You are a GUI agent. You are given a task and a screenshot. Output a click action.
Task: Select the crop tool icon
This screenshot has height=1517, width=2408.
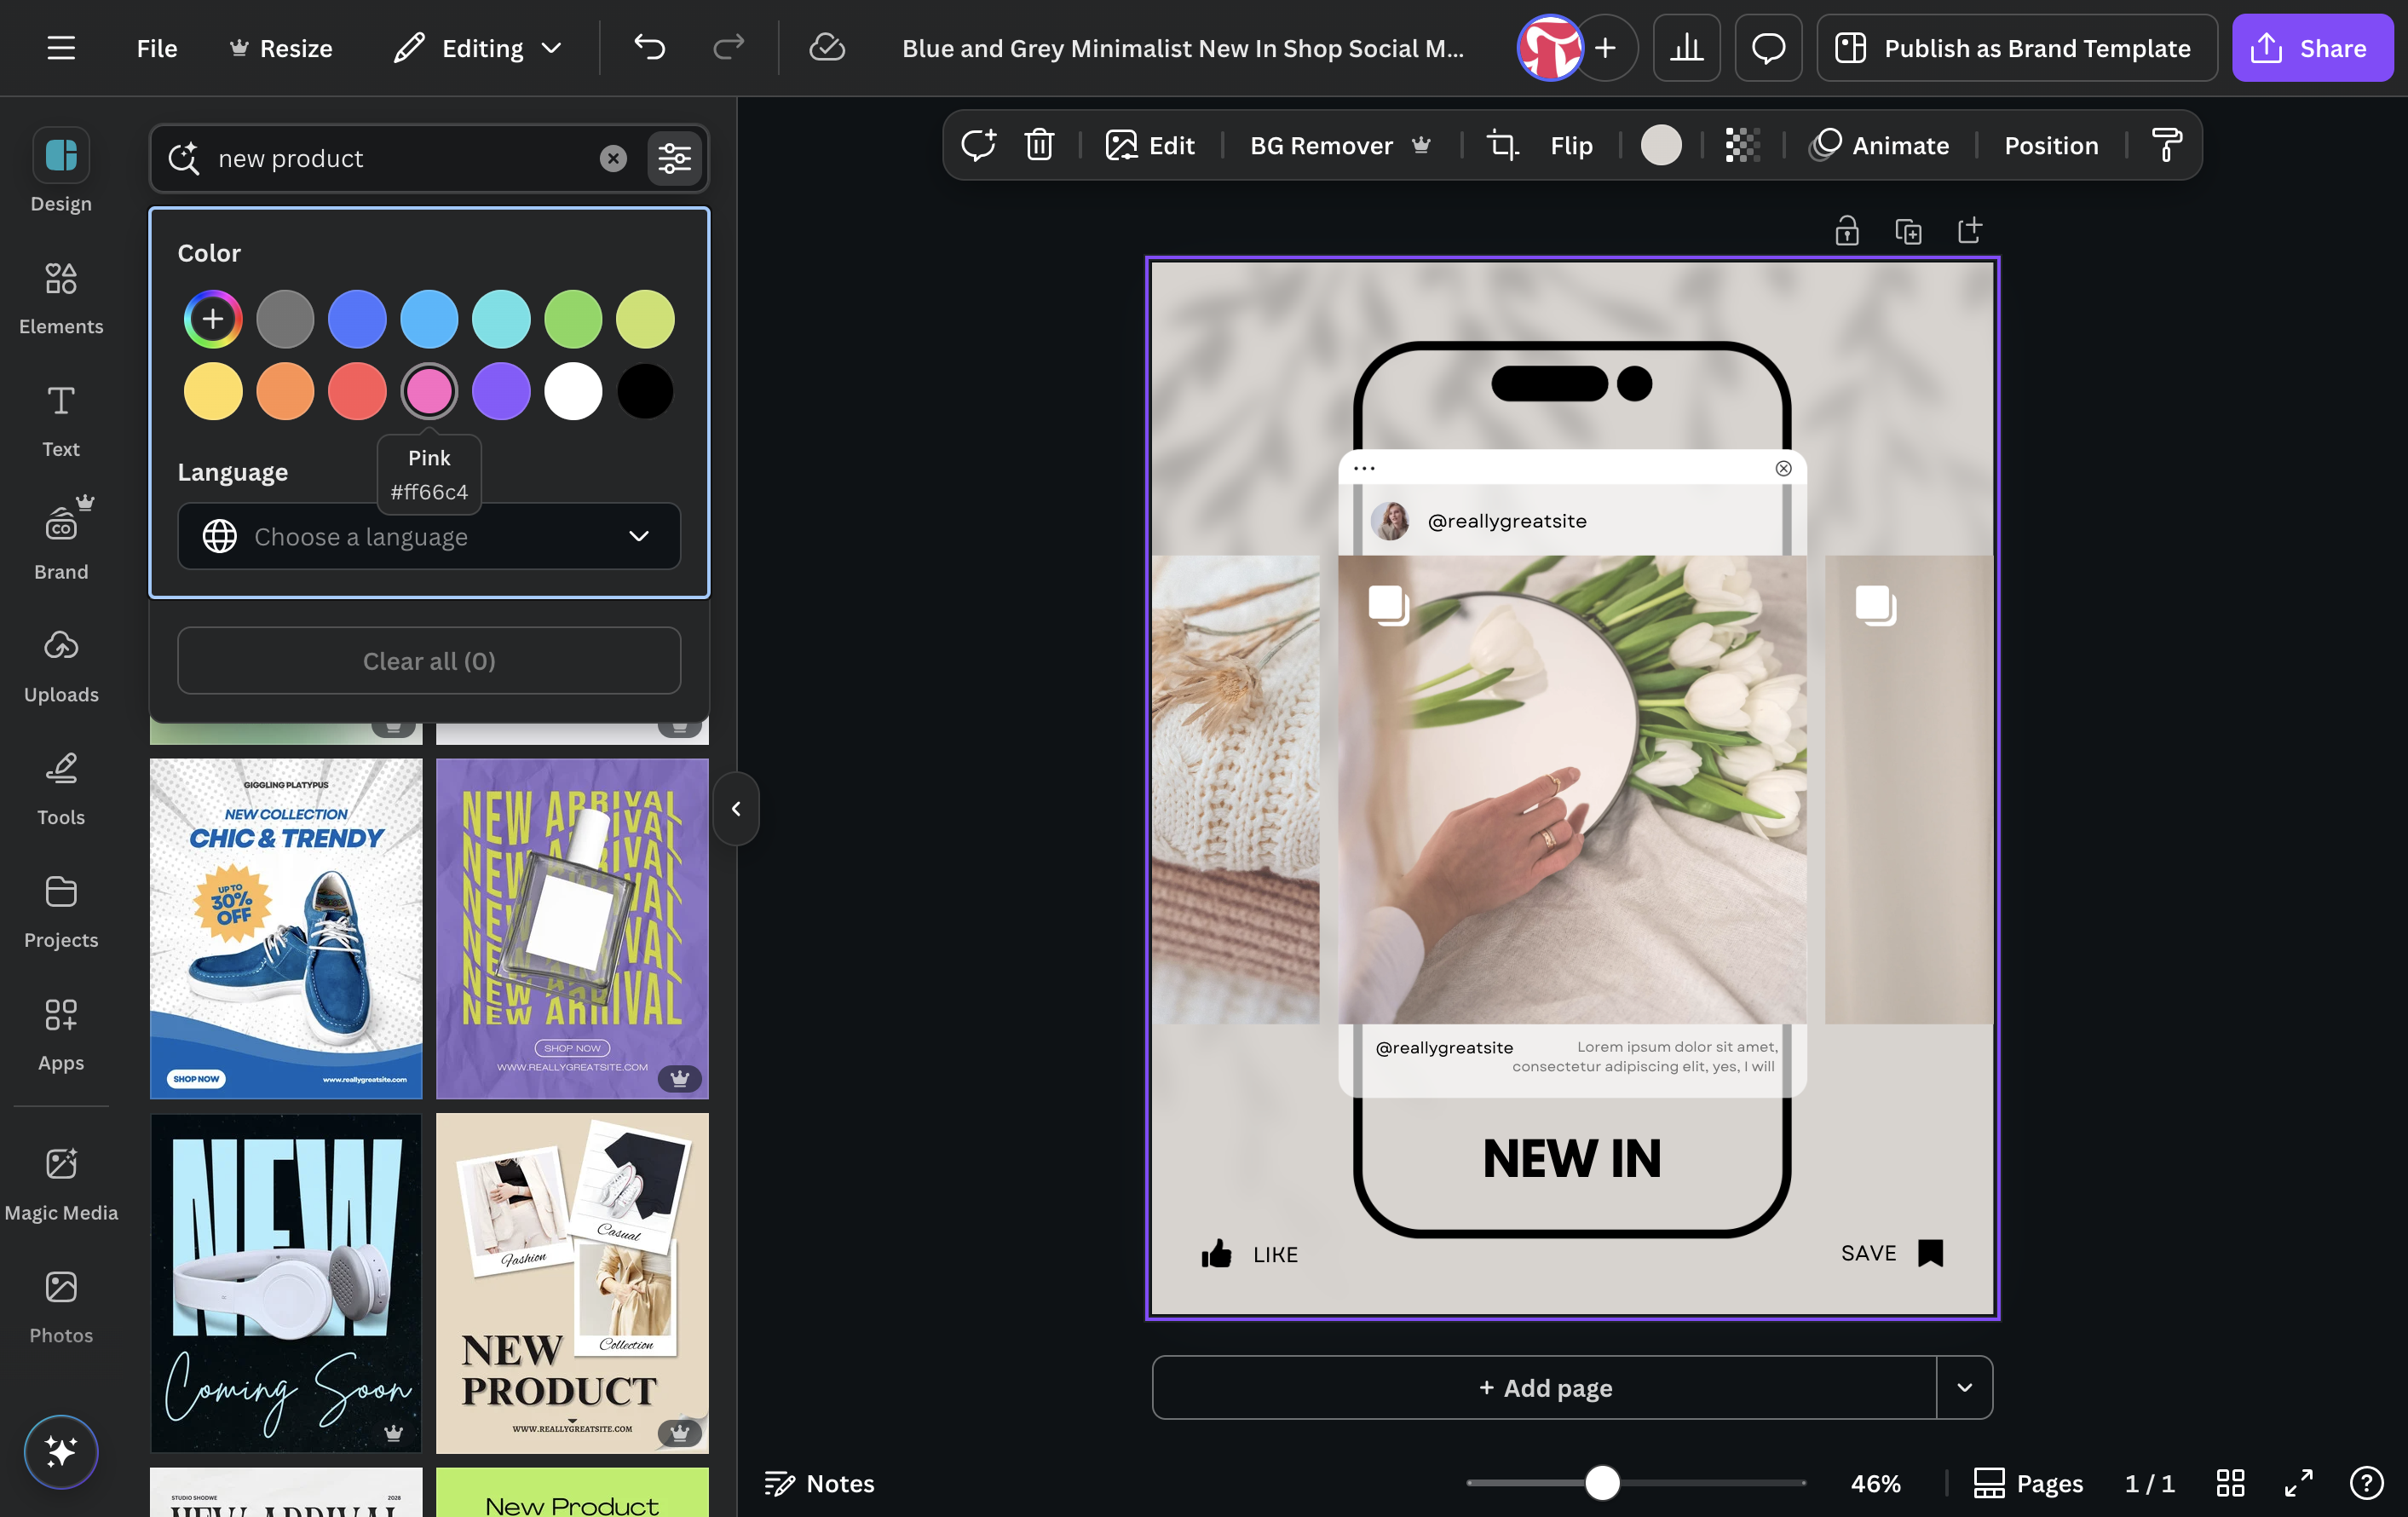click(x=1501, y=145)
